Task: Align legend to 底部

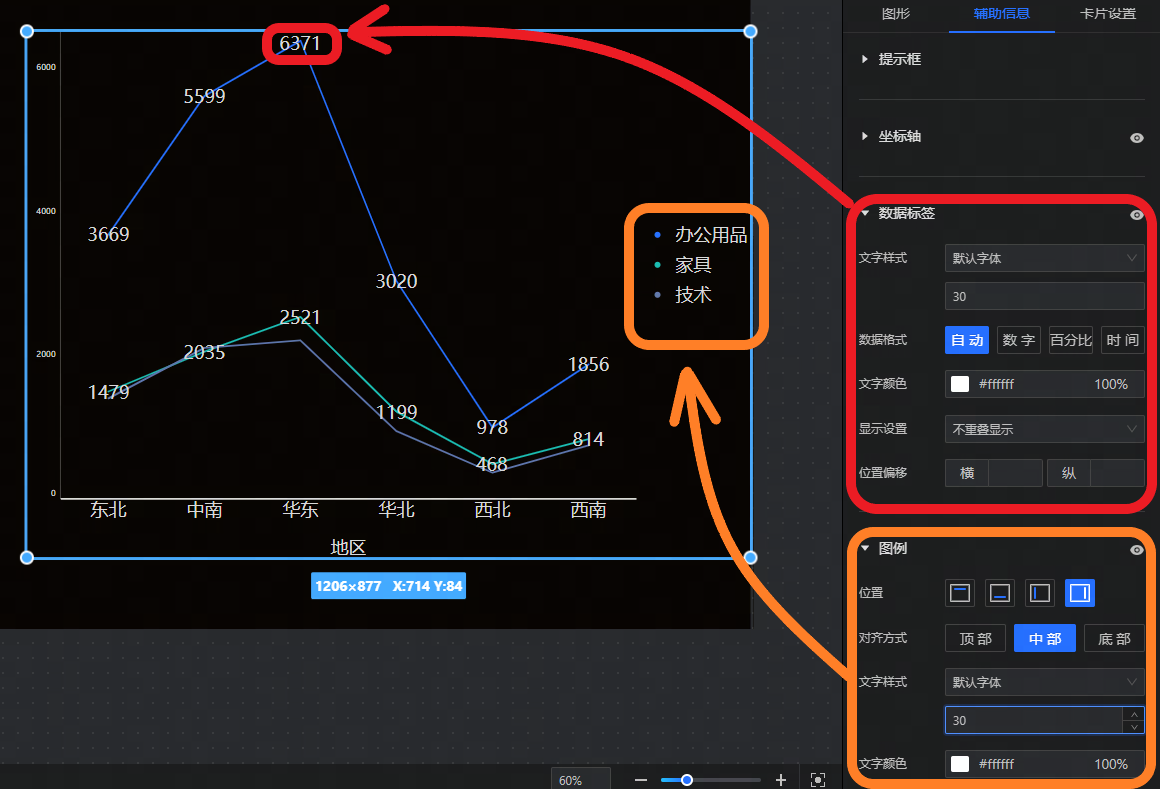Action: tap(1114, 638)
